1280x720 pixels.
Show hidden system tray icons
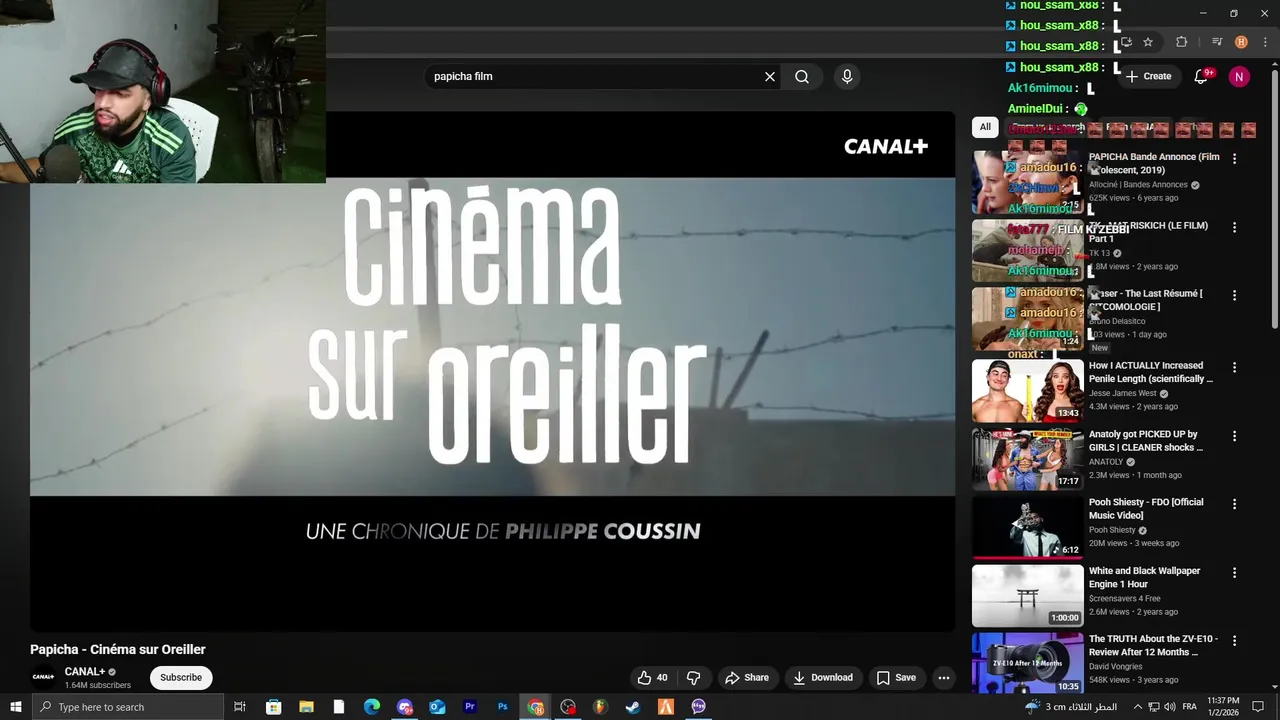[1137, 707]
